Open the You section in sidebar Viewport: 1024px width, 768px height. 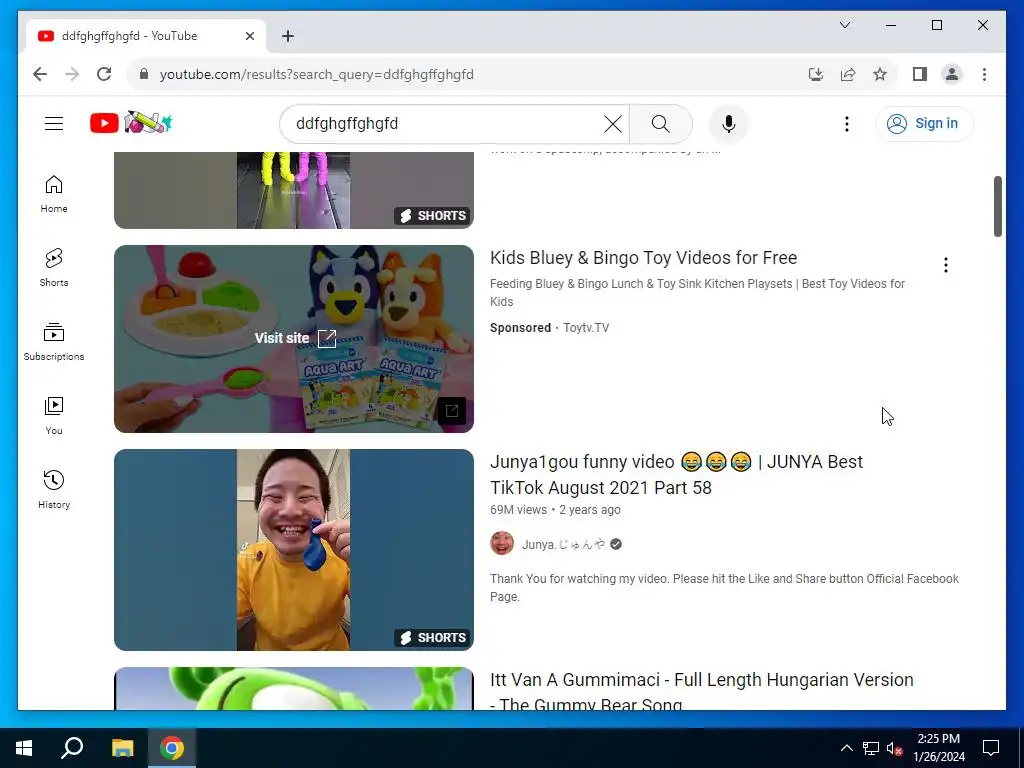[x=54, y=416]
